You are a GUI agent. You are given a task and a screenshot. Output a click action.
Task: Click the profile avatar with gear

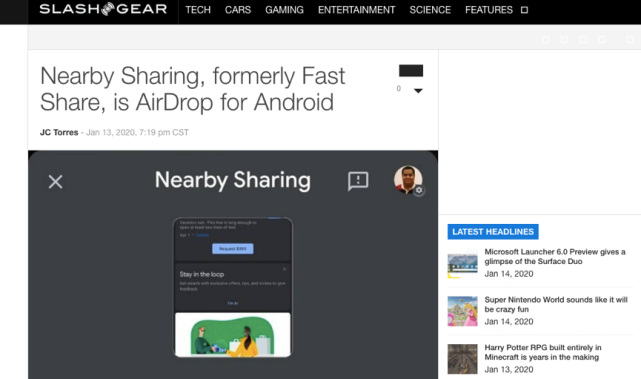click(x=408, y=180)
